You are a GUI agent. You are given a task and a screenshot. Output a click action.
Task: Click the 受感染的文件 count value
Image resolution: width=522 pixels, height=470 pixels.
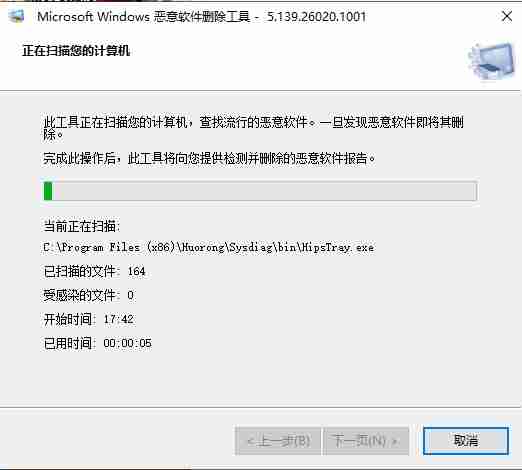131,295
